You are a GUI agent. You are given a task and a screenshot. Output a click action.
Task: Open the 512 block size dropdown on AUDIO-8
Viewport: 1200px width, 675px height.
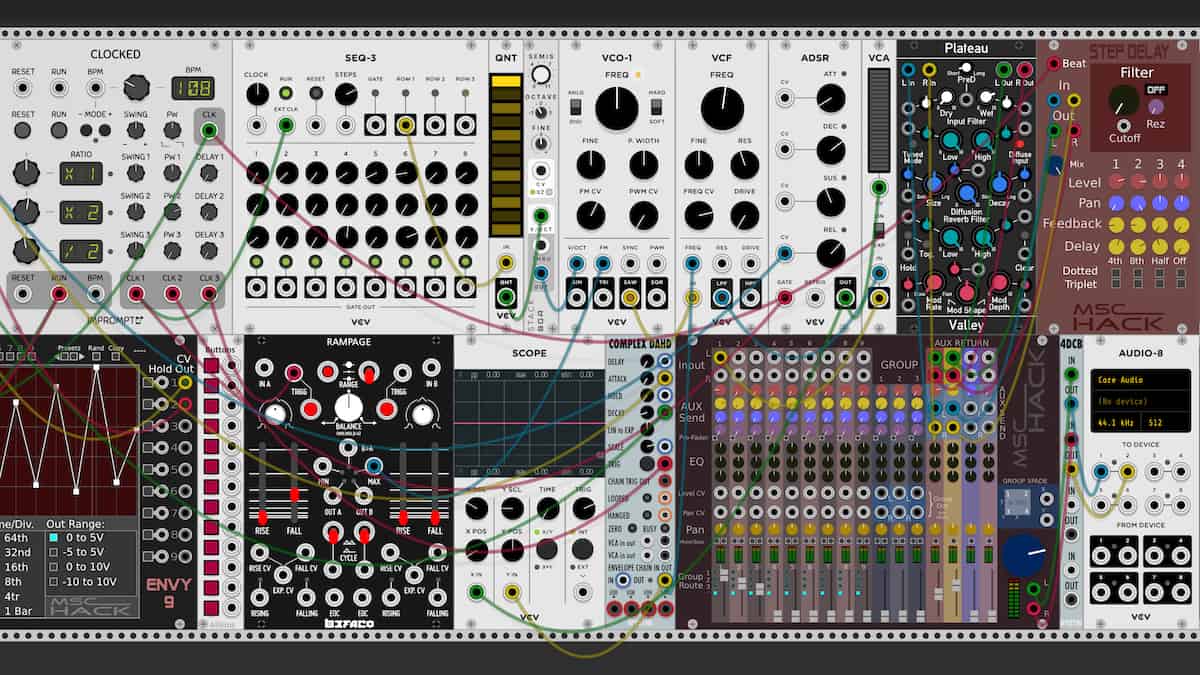click(1155, 422)
